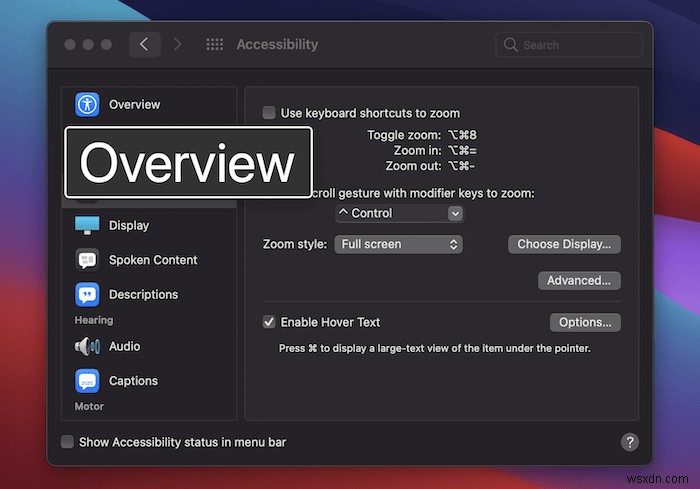Screen dimensions: 700x489
Task: Open the Control modifier key dropdown
Action: click(x=399, y=213)
